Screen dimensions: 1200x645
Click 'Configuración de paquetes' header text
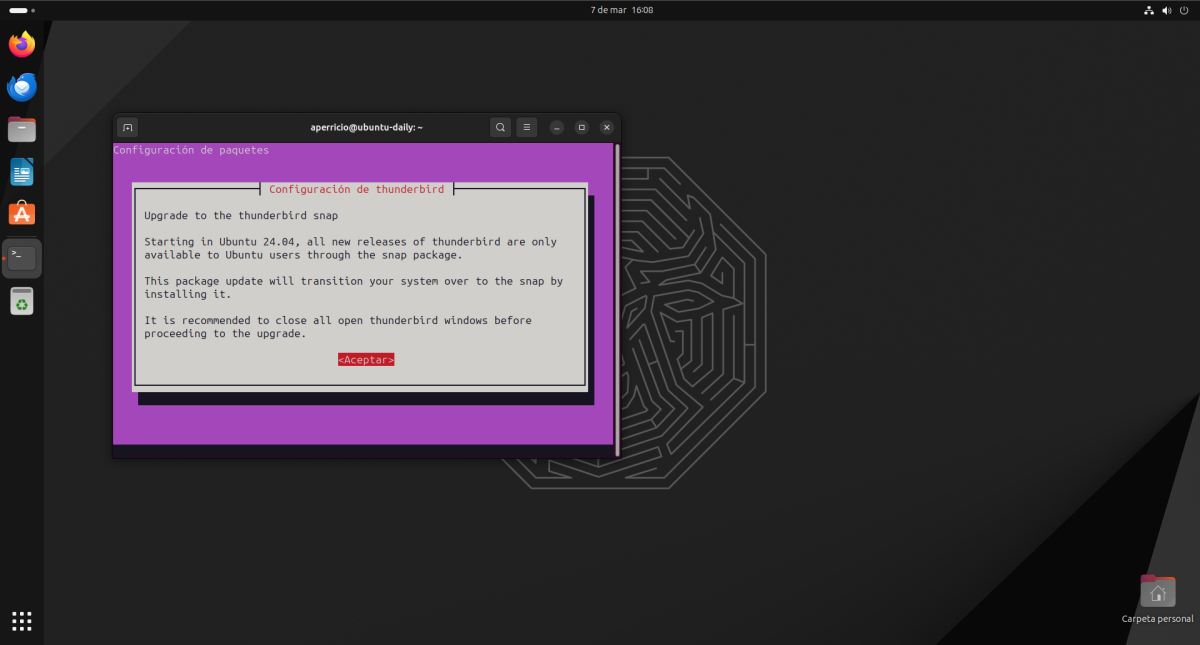tap(191, 150)
